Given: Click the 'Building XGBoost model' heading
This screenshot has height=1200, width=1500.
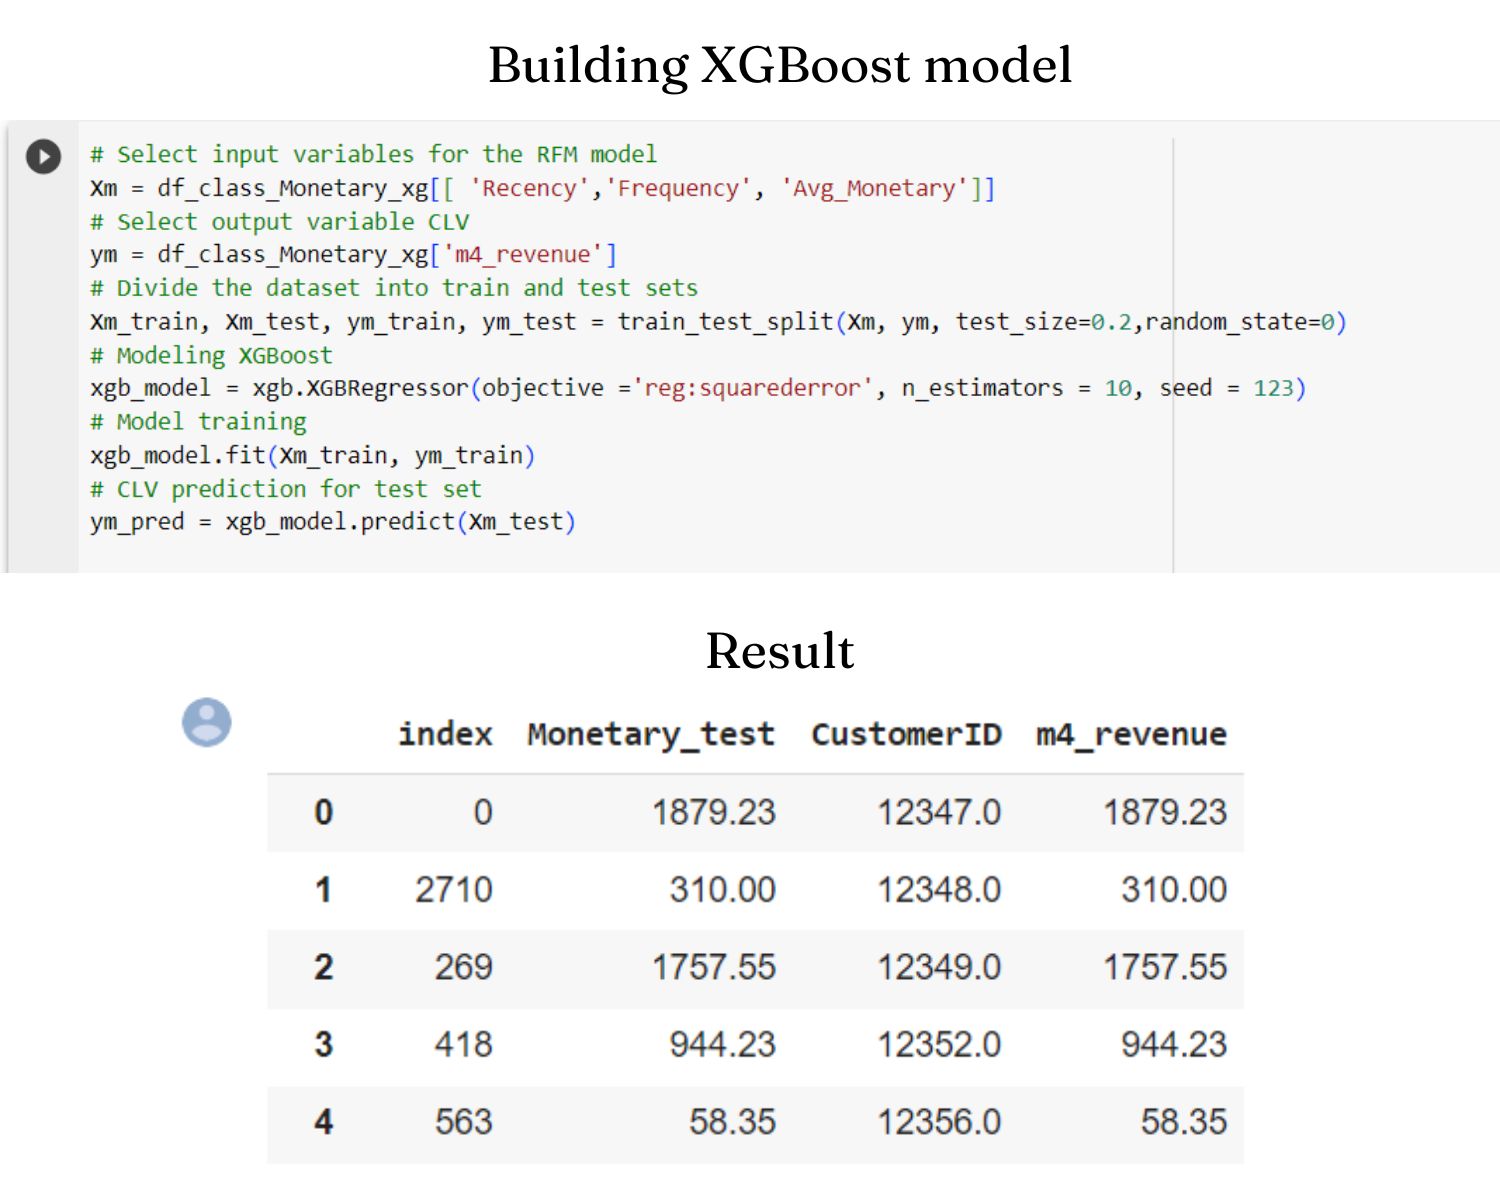Looking at the screenshot, I should click(x=780, y=65).
